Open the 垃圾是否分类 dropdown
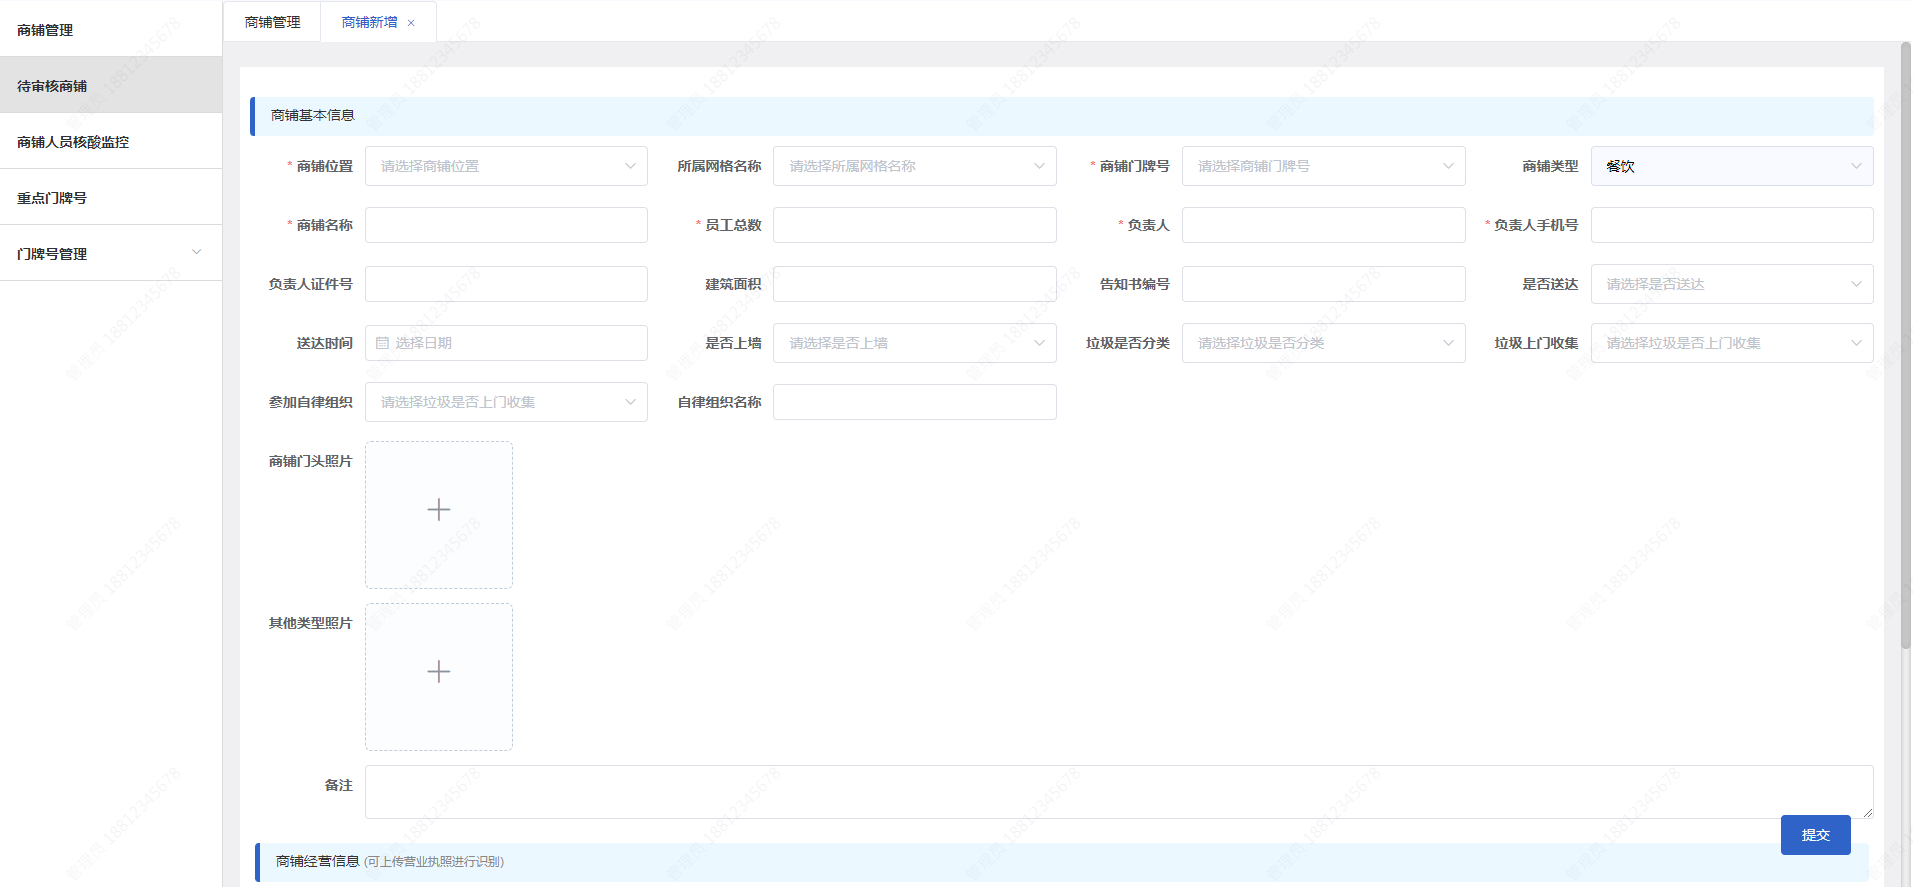The width and height of the screenshot is (1913, 887). tap(1324, 343)
